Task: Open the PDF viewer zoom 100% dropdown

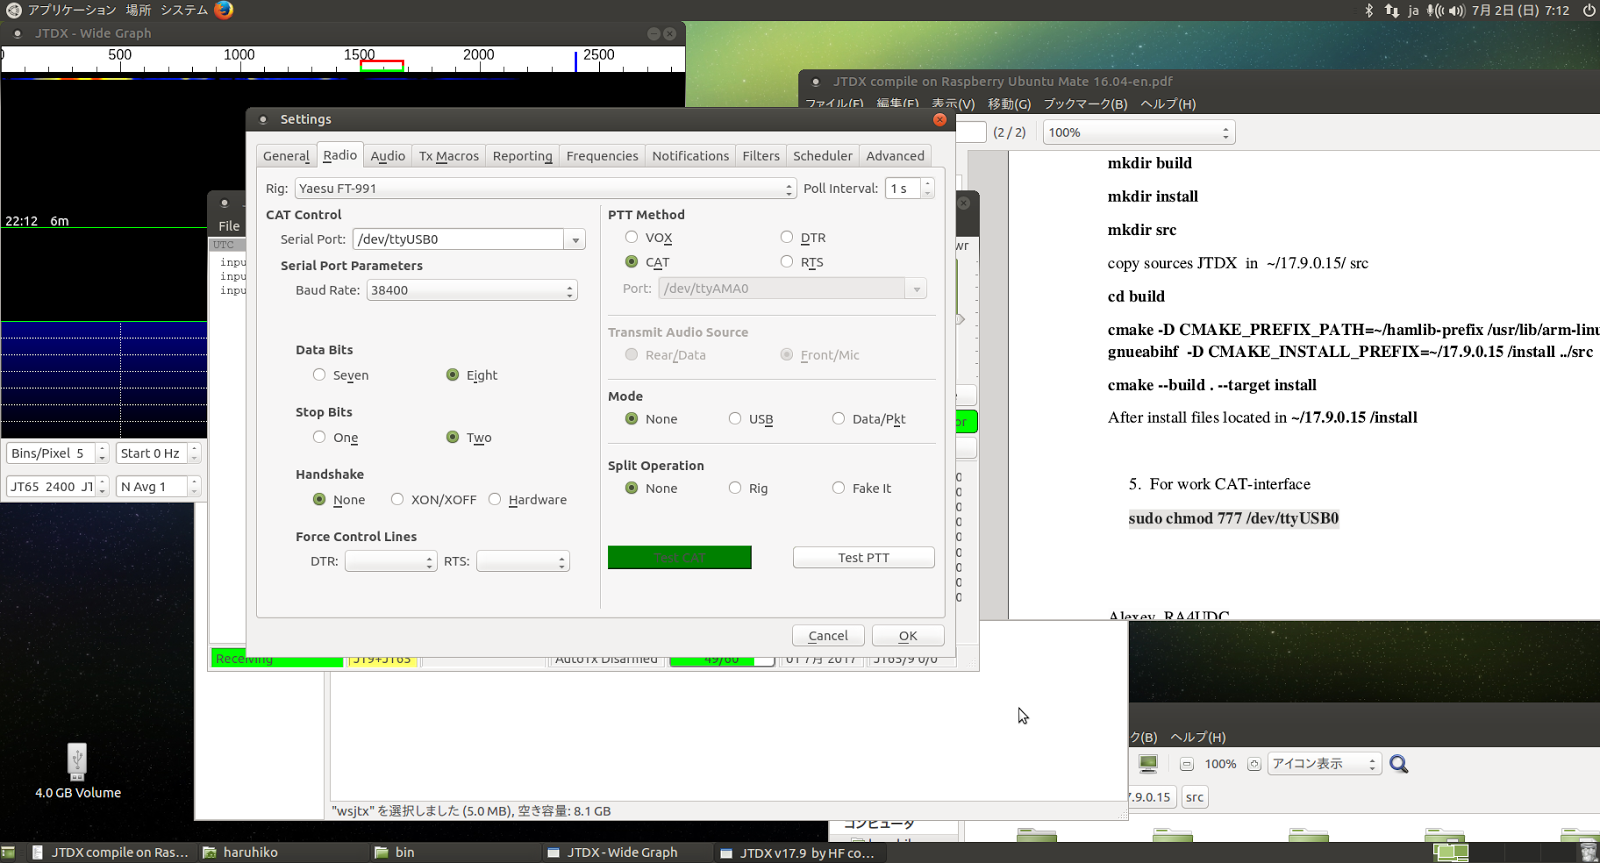Action: pos(1139,132)
